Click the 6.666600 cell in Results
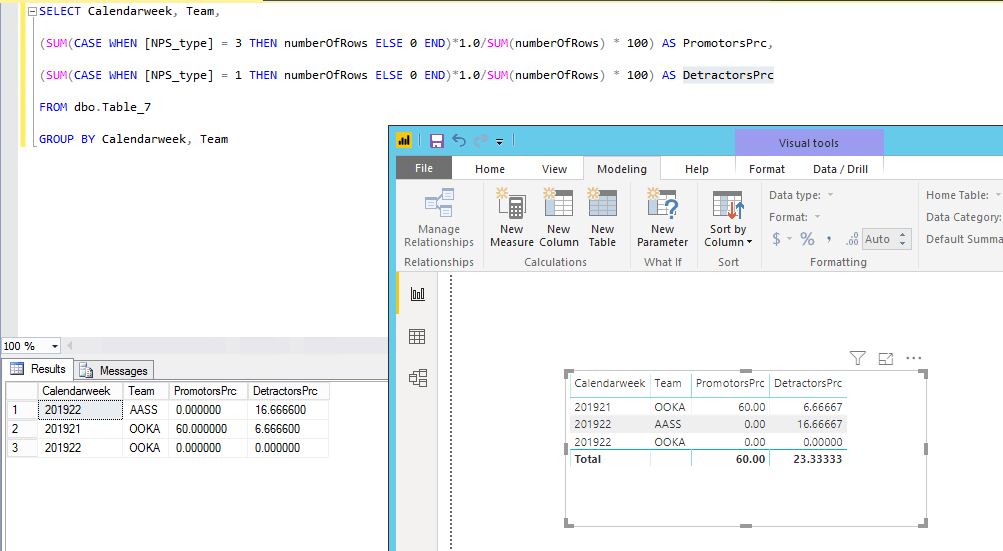 coord(288,429)
